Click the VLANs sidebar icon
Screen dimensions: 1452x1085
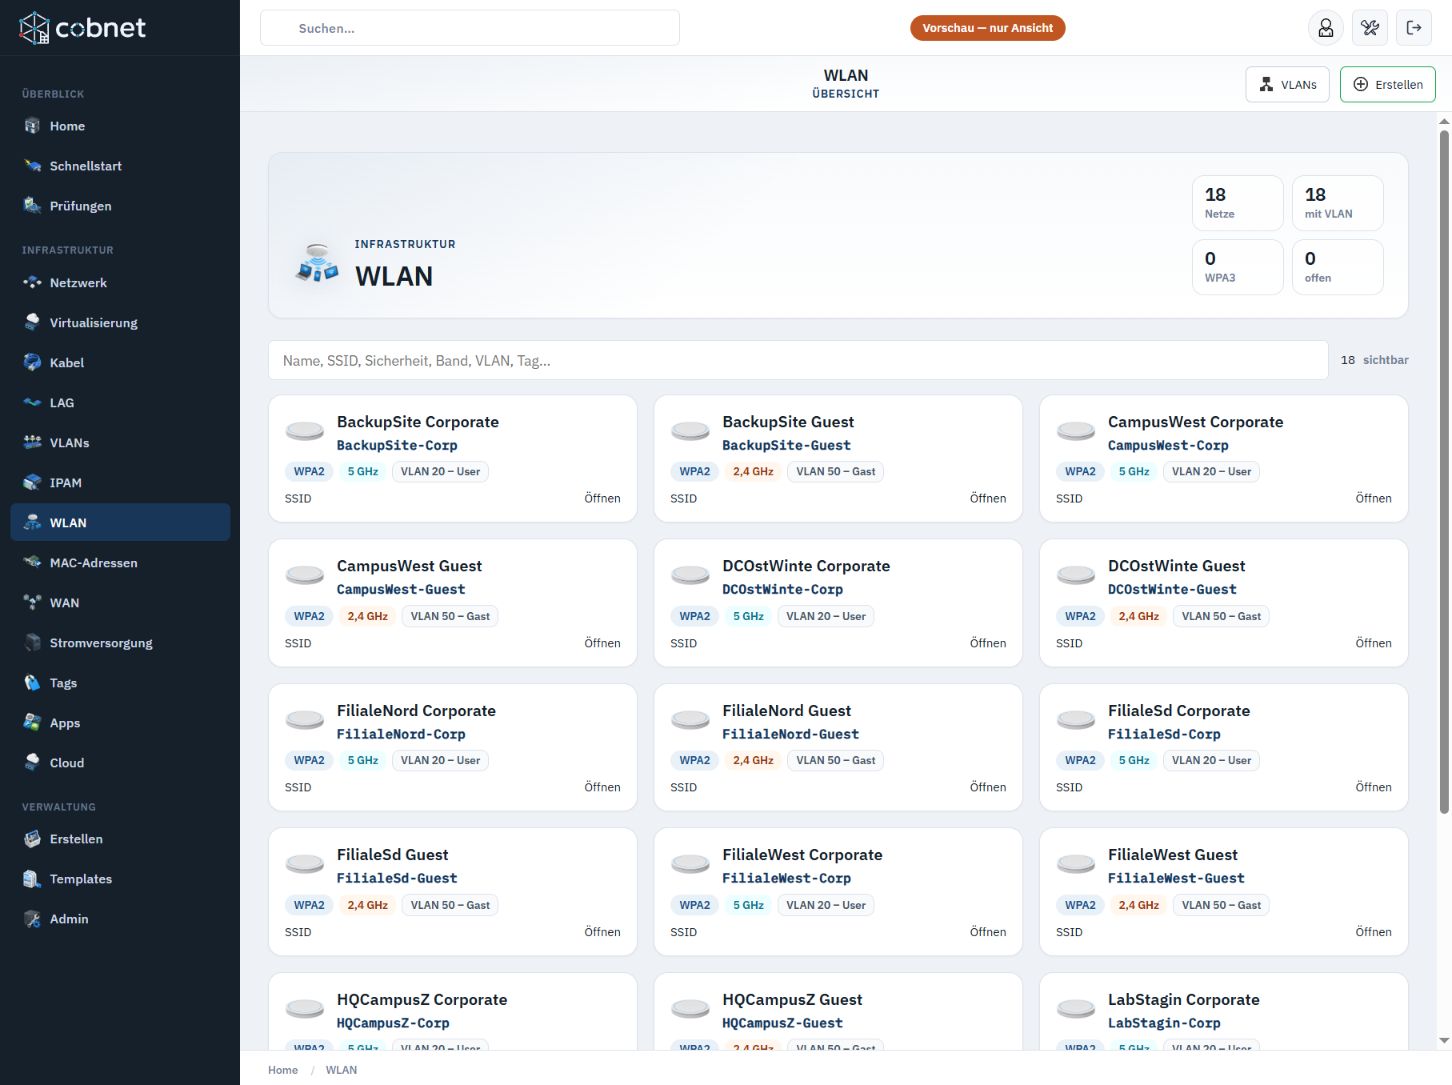(x=32, y=443)
